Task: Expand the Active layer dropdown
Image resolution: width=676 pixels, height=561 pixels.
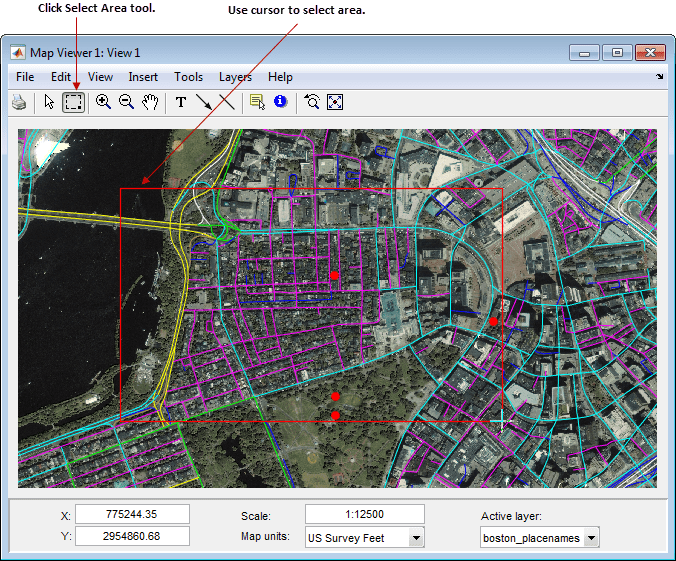Action: [591, 539]
